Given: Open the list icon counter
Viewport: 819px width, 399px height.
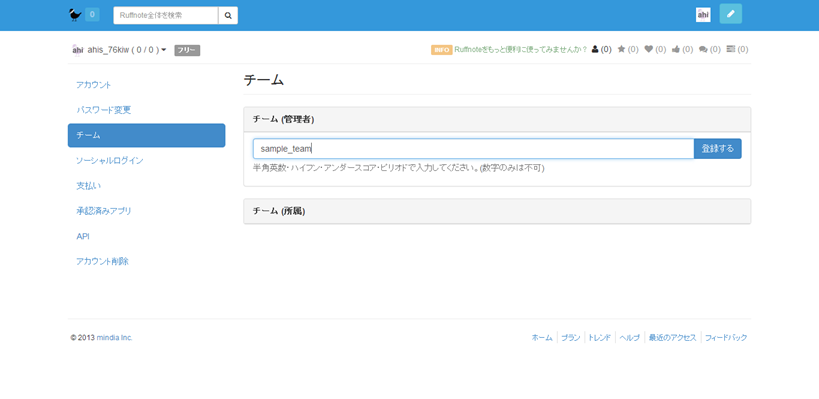Looking at the screenshot, I should coord(738,49).
